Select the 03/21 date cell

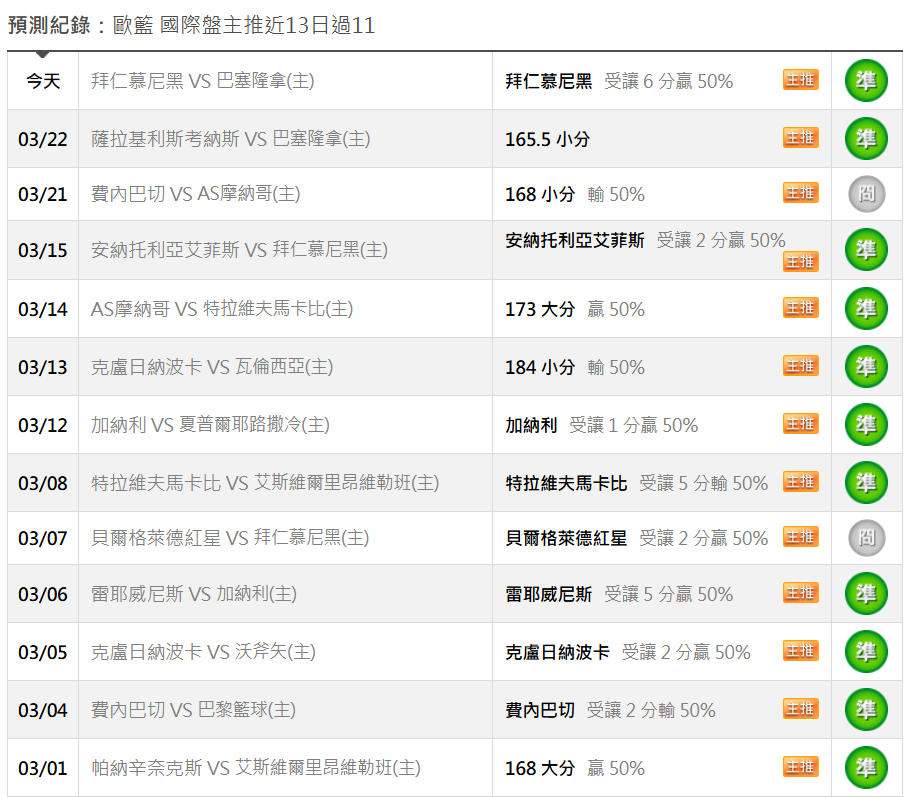click(43, 194)
